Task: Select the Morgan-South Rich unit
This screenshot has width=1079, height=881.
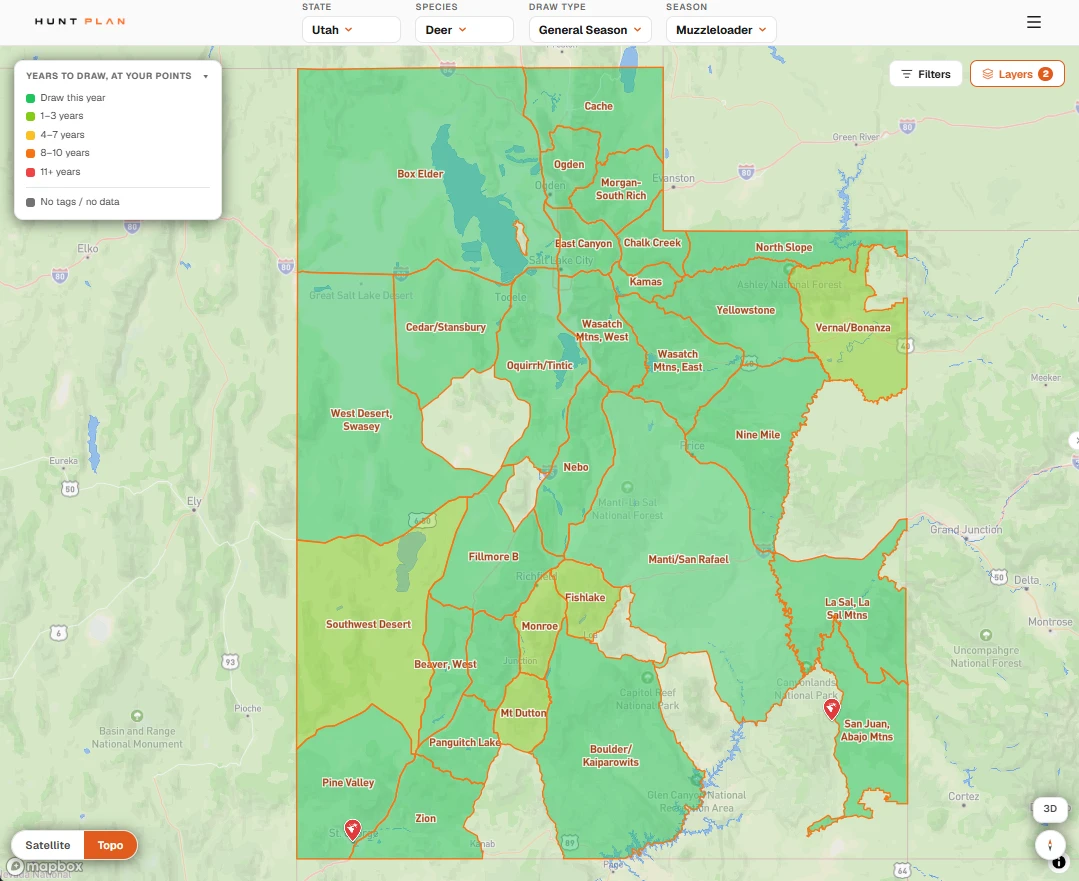Action: tap(621, 189)
